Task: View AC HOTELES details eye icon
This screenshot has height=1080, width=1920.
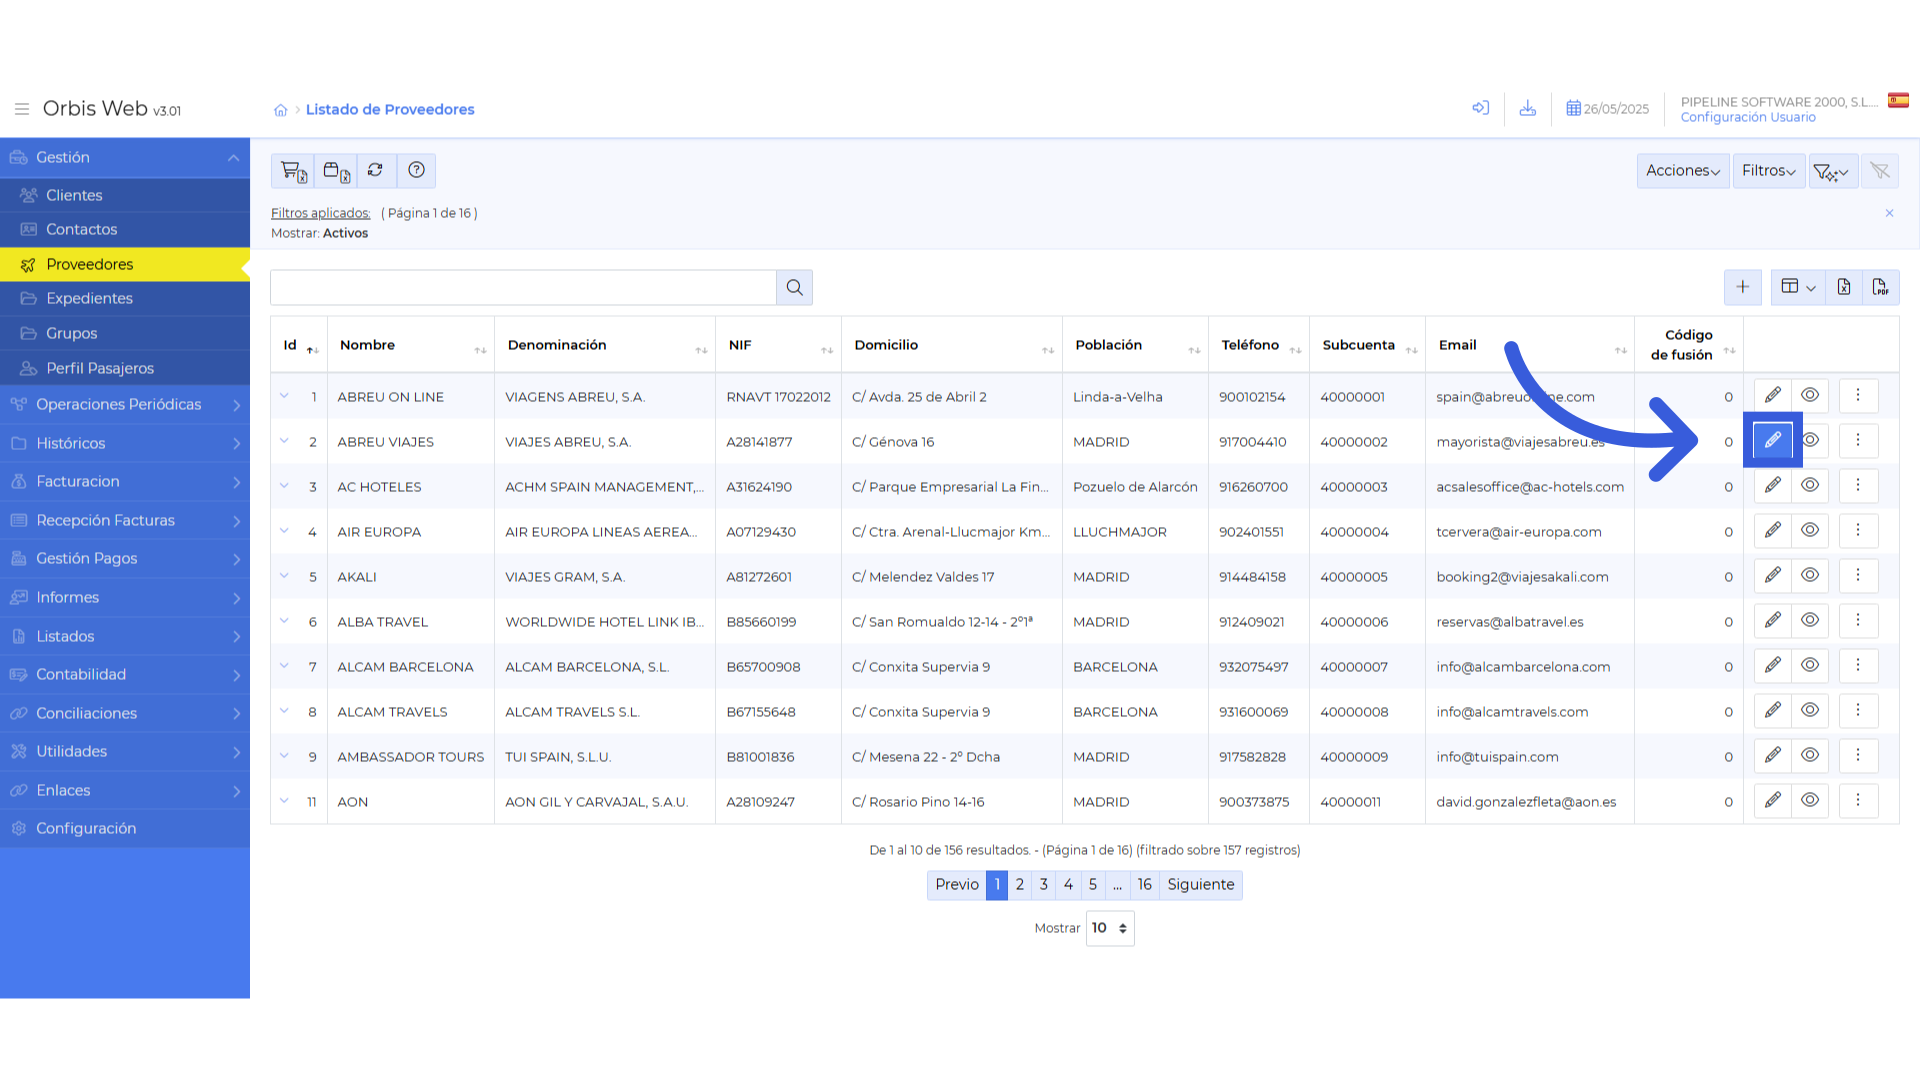Action: tap(1810, 486)
